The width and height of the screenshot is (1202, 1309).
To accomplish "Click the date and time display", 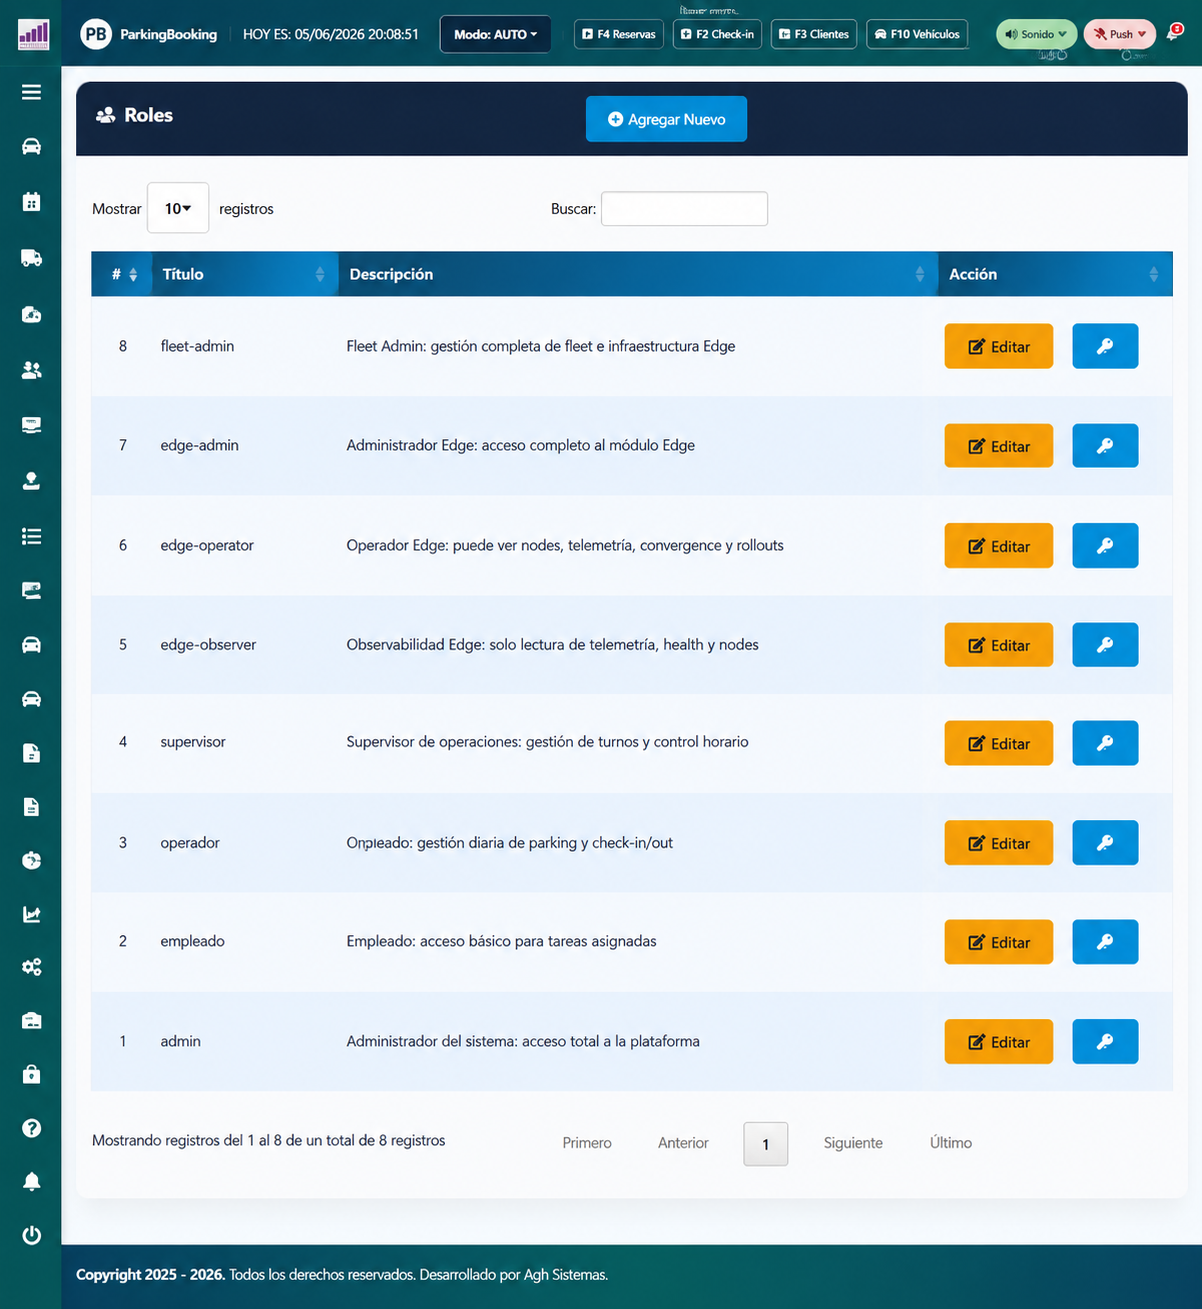I will tap(331, 34).
